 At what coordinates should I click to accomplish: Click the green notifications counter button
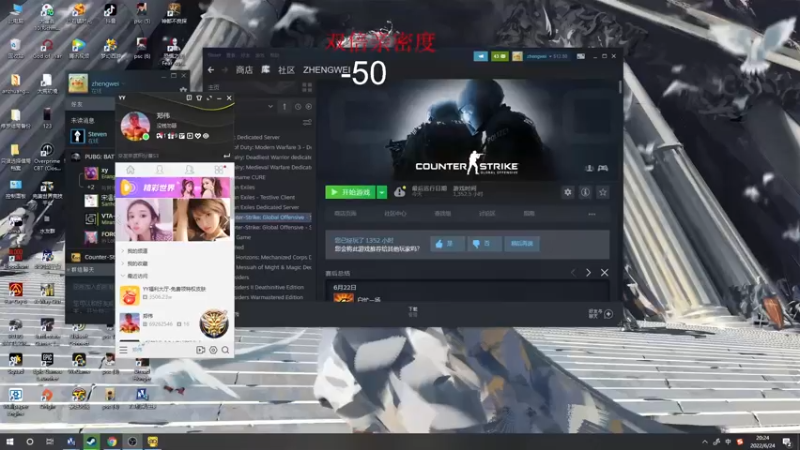(x=499, y=56)
